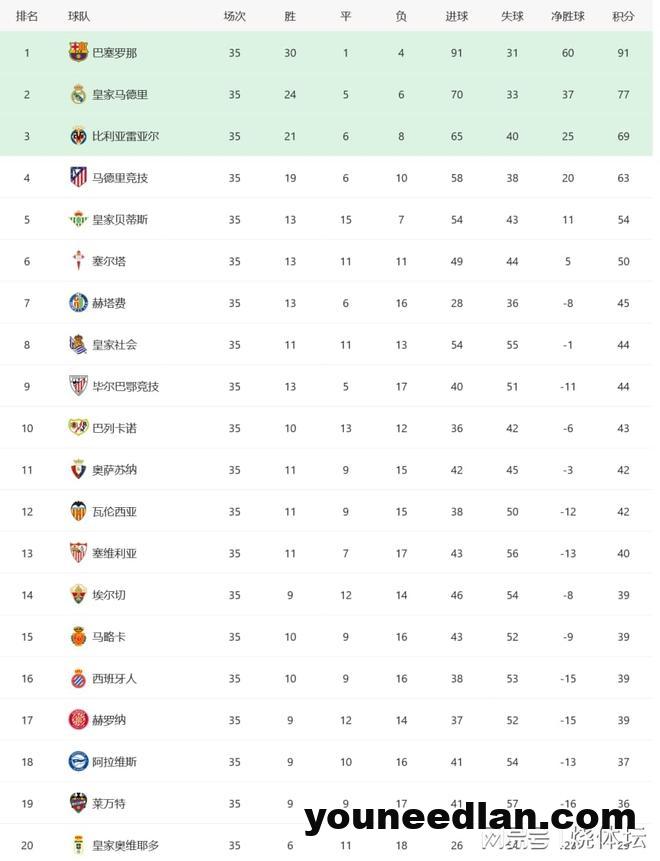This screenshot has height=861, width=660.
Task: Click the Valencia bat crest icon
Action: coord(78,511)
